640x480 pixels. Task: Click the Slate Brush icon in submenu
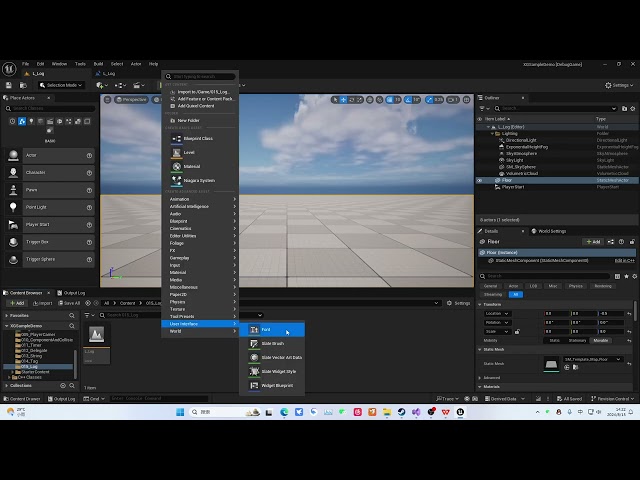click(254, 344)
